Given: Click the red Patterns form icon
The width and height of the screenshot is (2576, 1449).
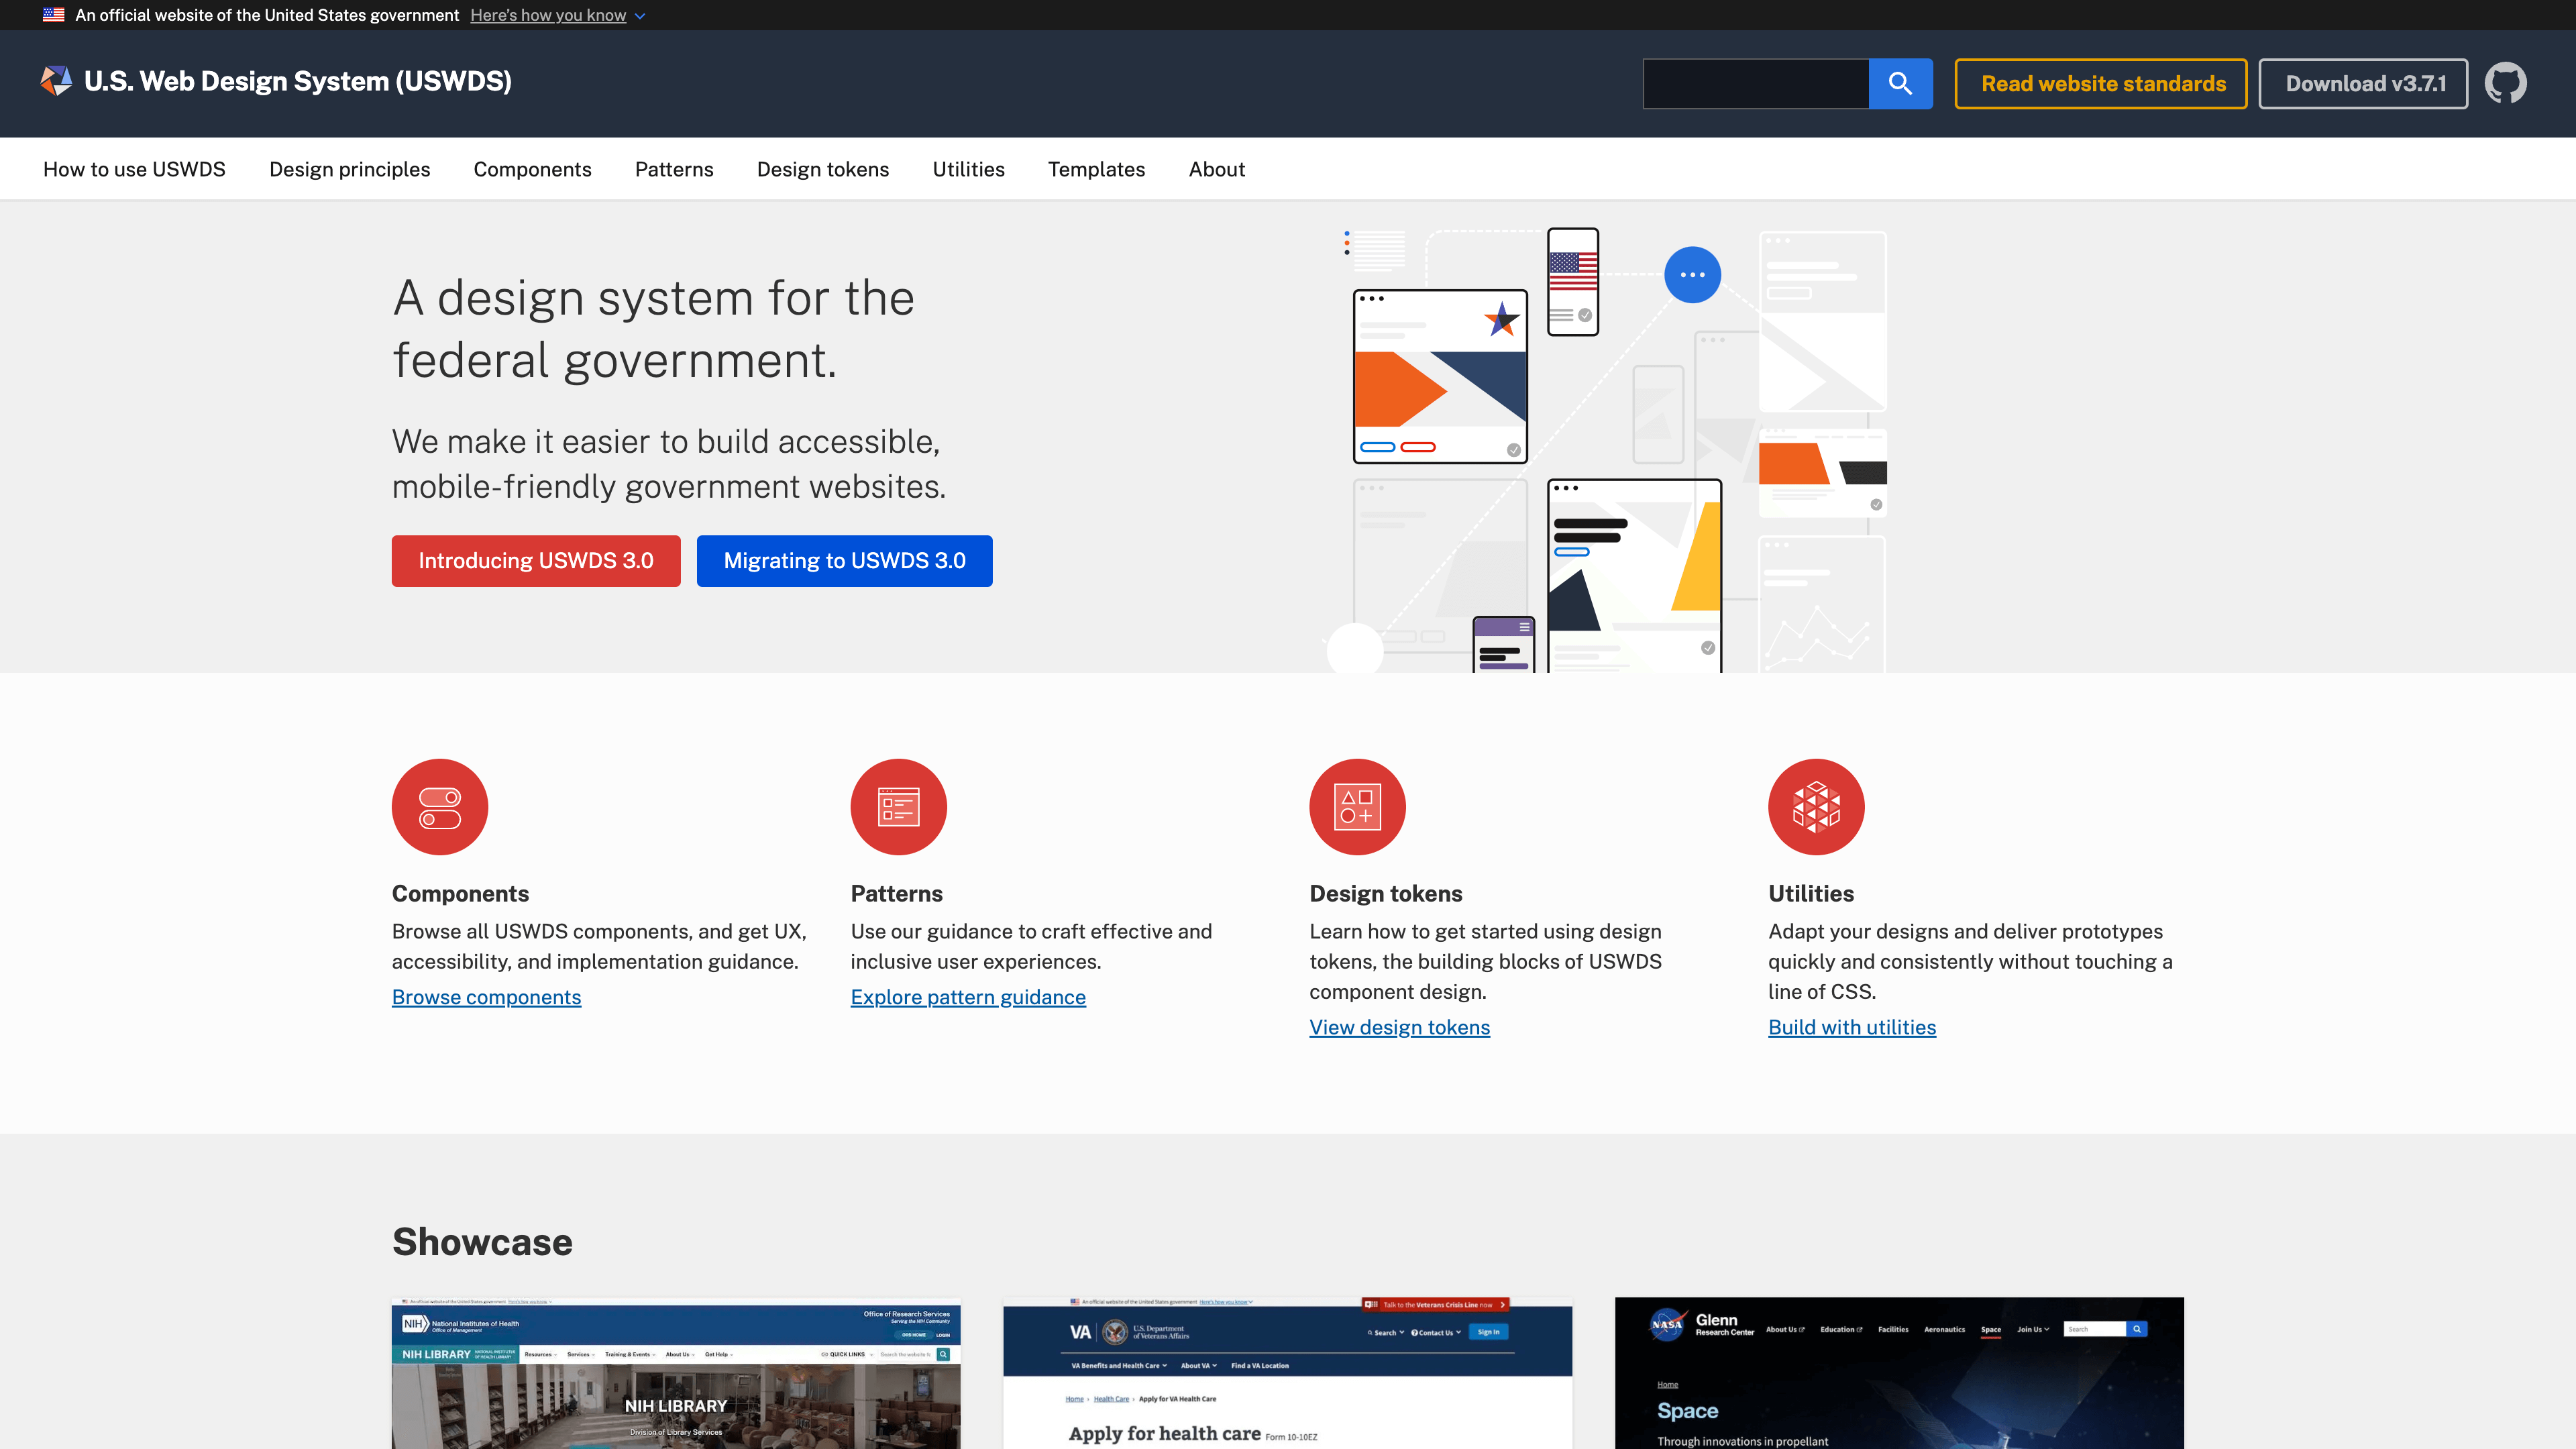Looking at the screenshot, I should [898, 807].
